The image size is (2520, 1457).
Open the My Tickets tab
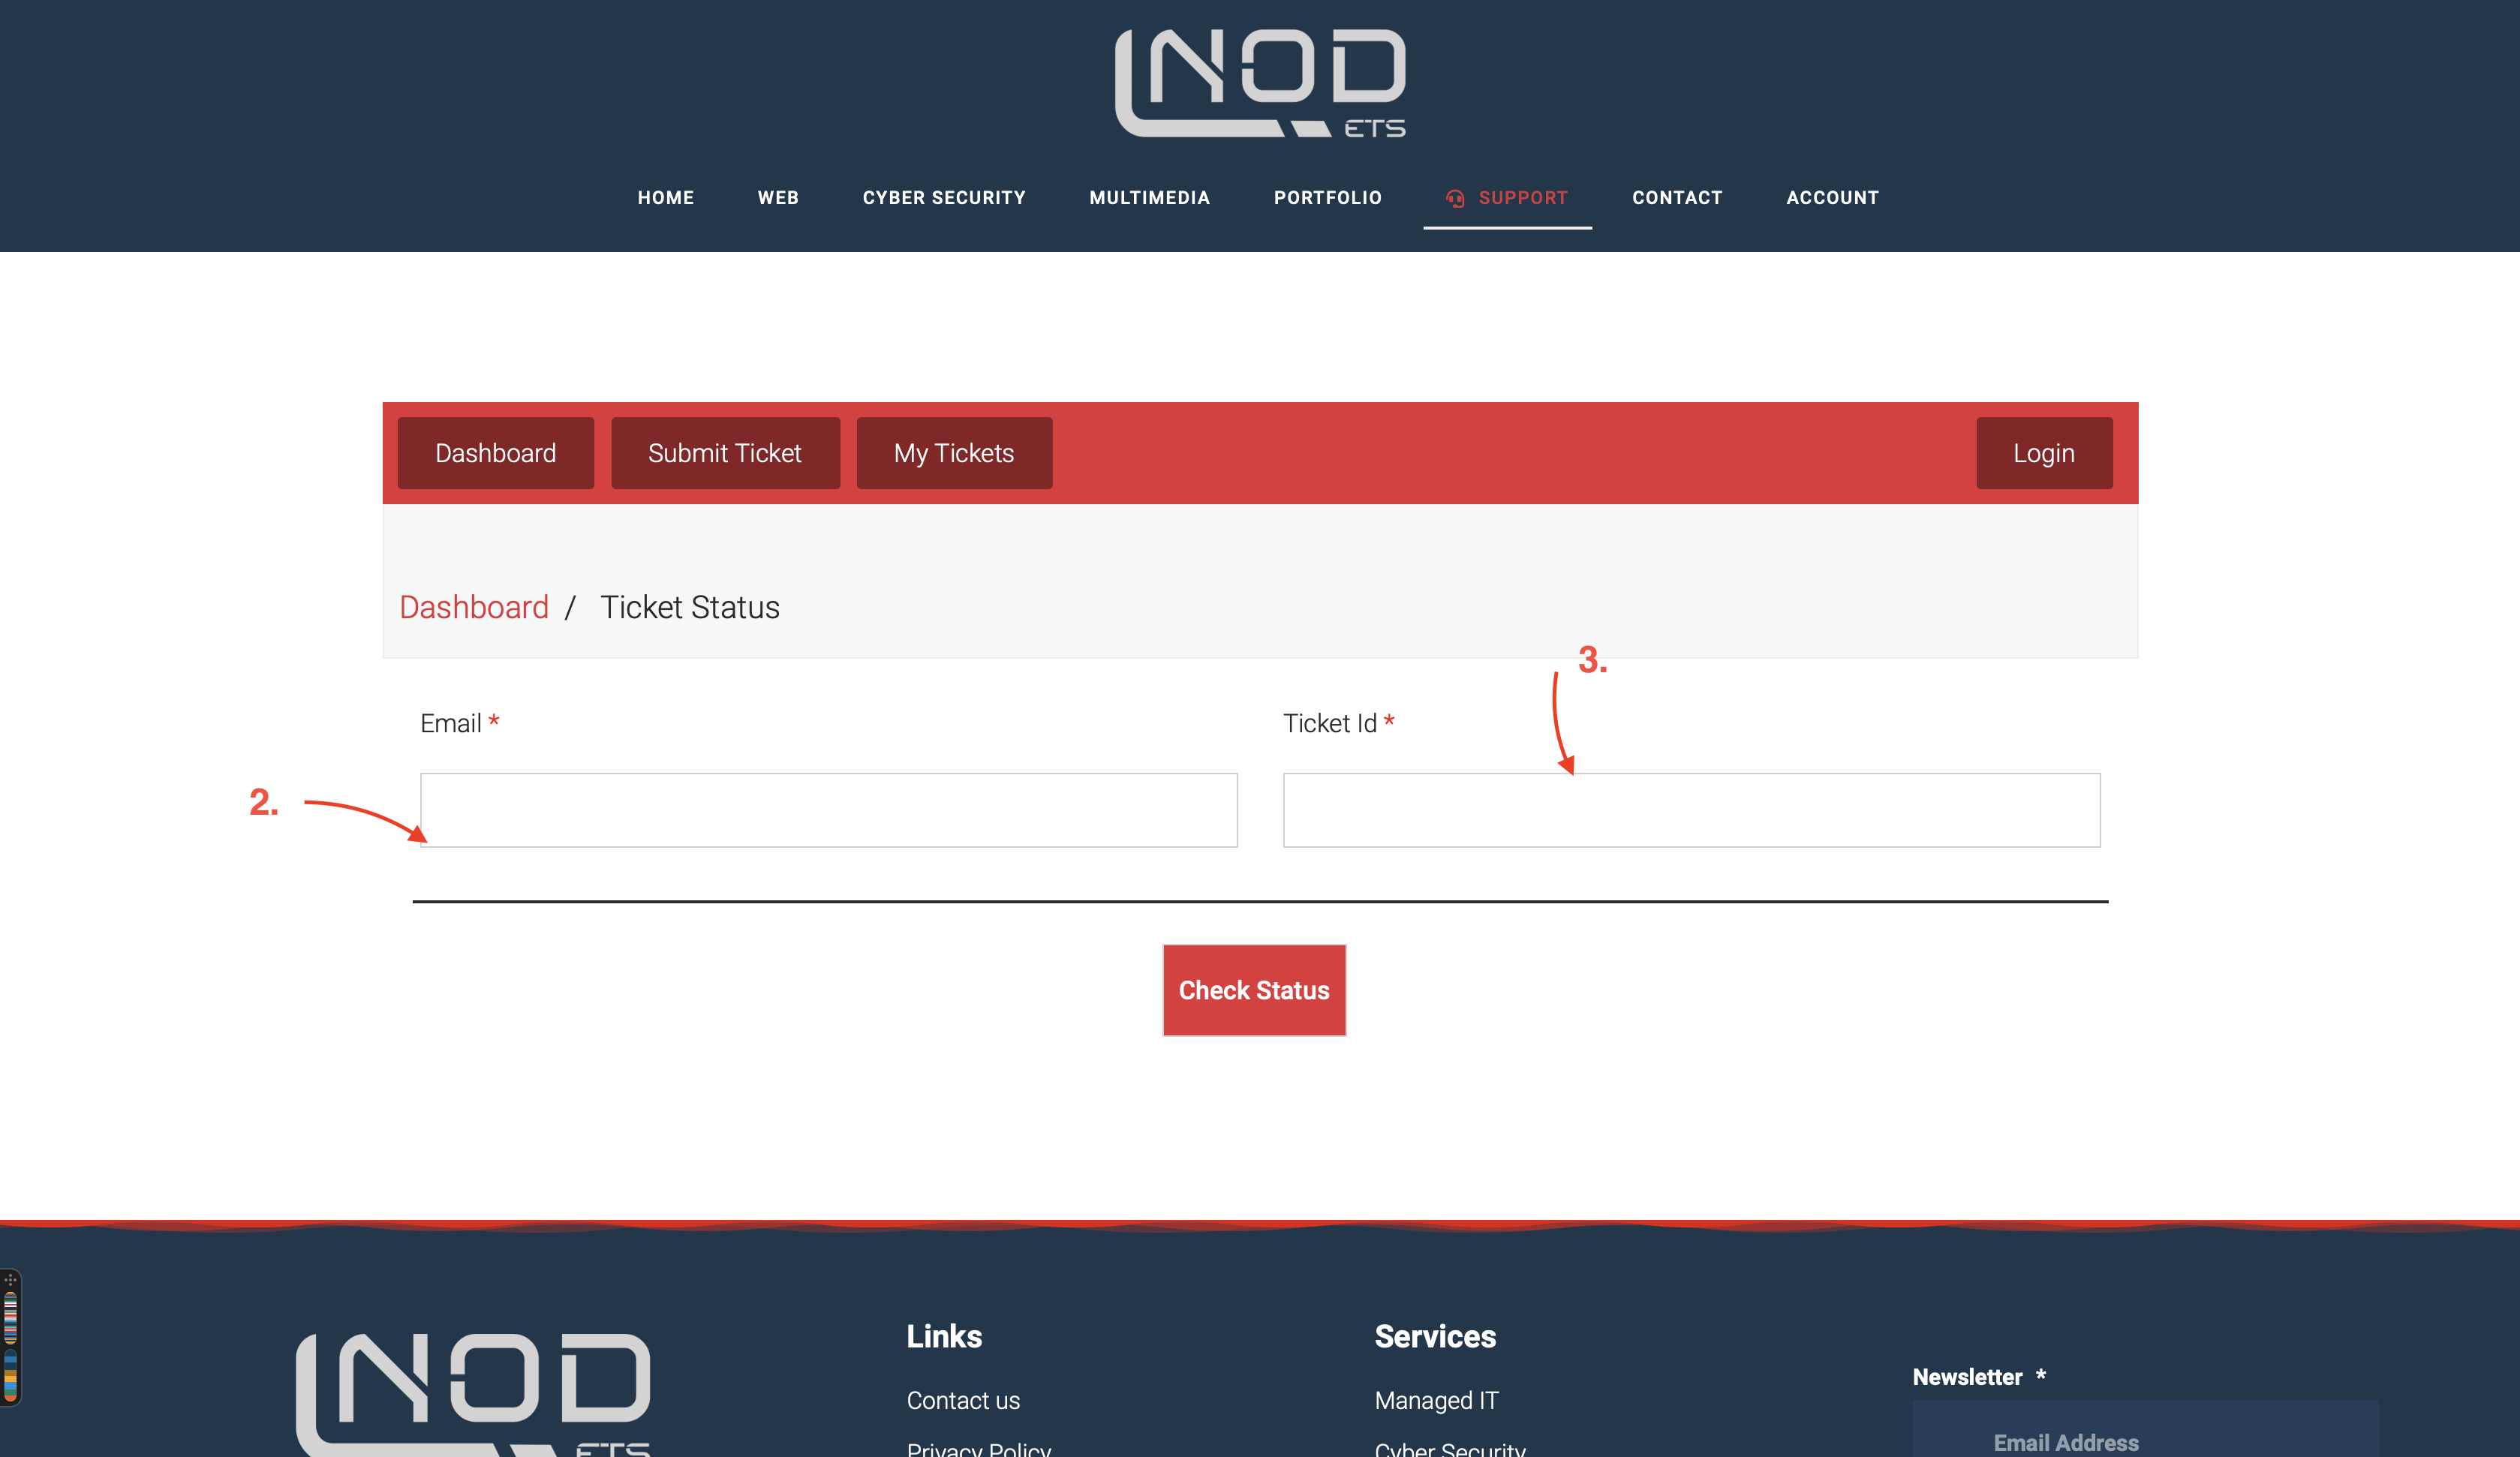953,453
